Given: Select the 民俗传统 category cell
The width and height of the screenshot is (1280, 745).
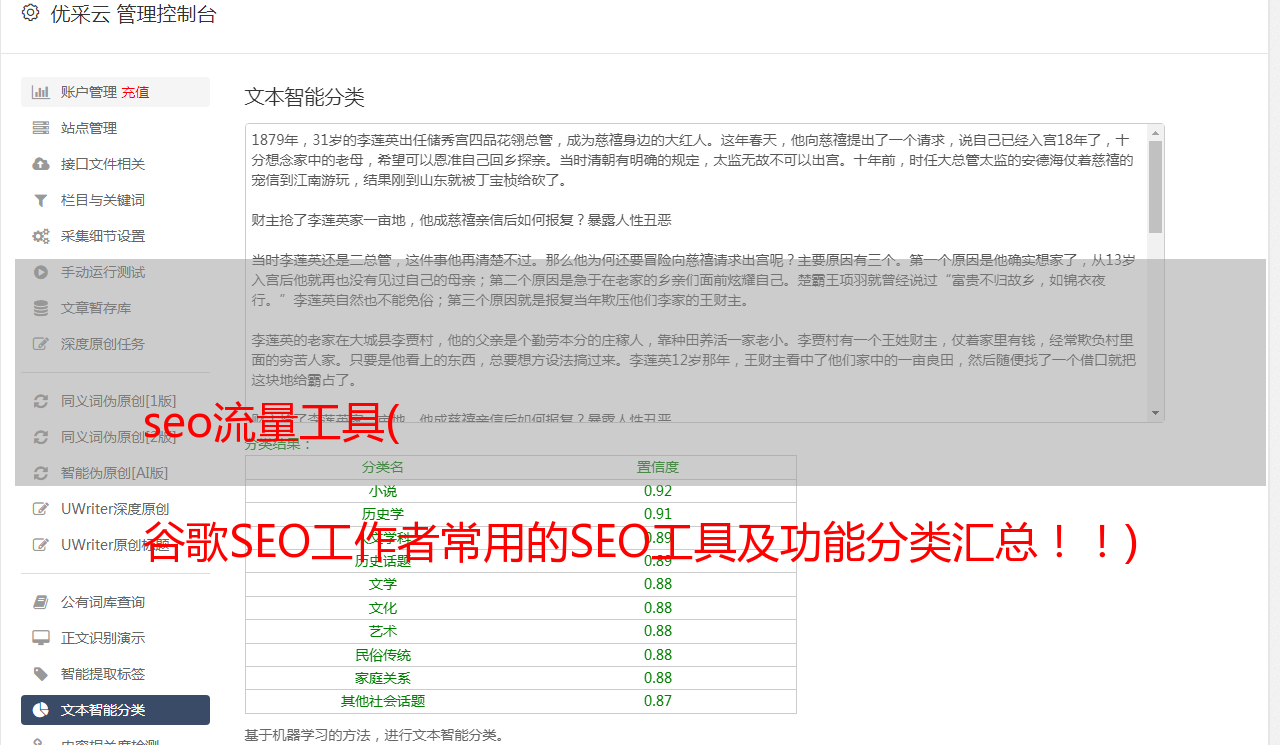Looking at the screenshot, I should [383, 655].
